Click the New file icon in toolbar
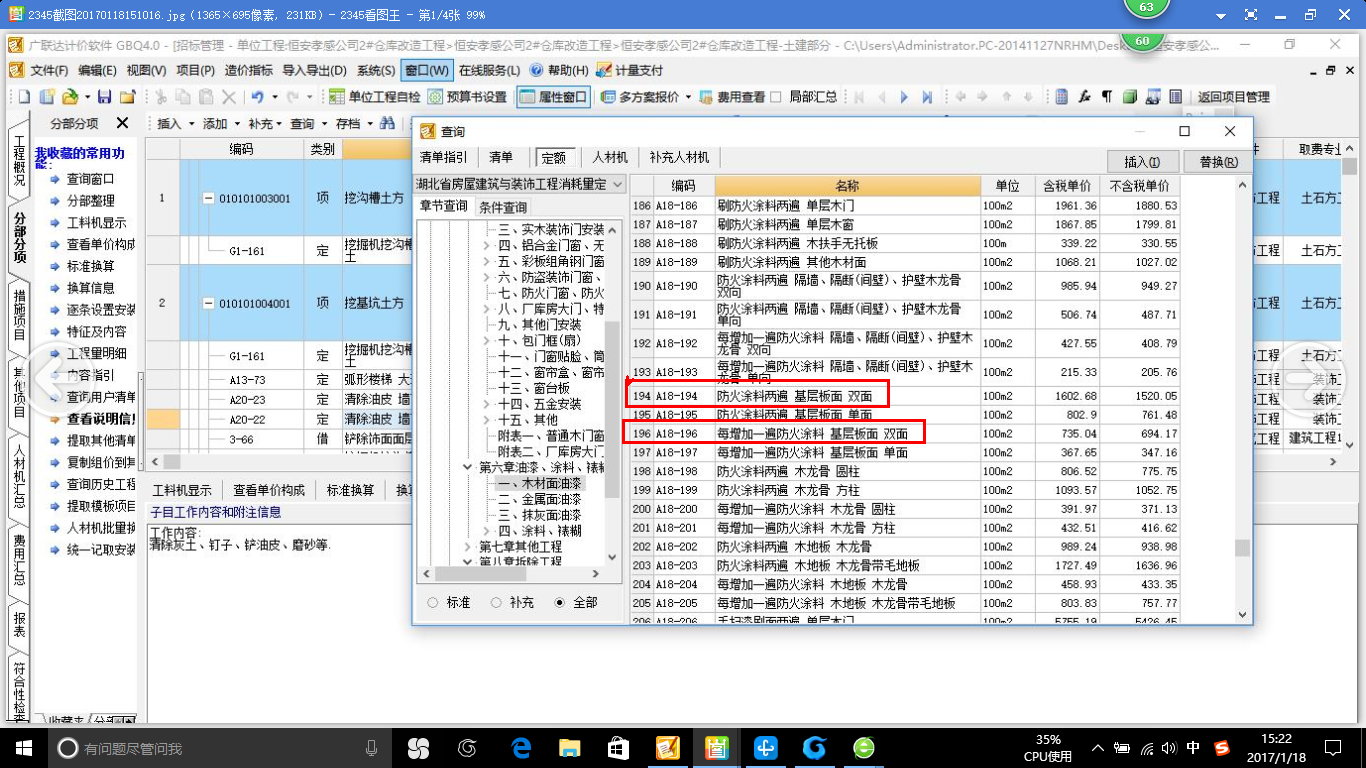1366x768 pixels. point(25,97)
